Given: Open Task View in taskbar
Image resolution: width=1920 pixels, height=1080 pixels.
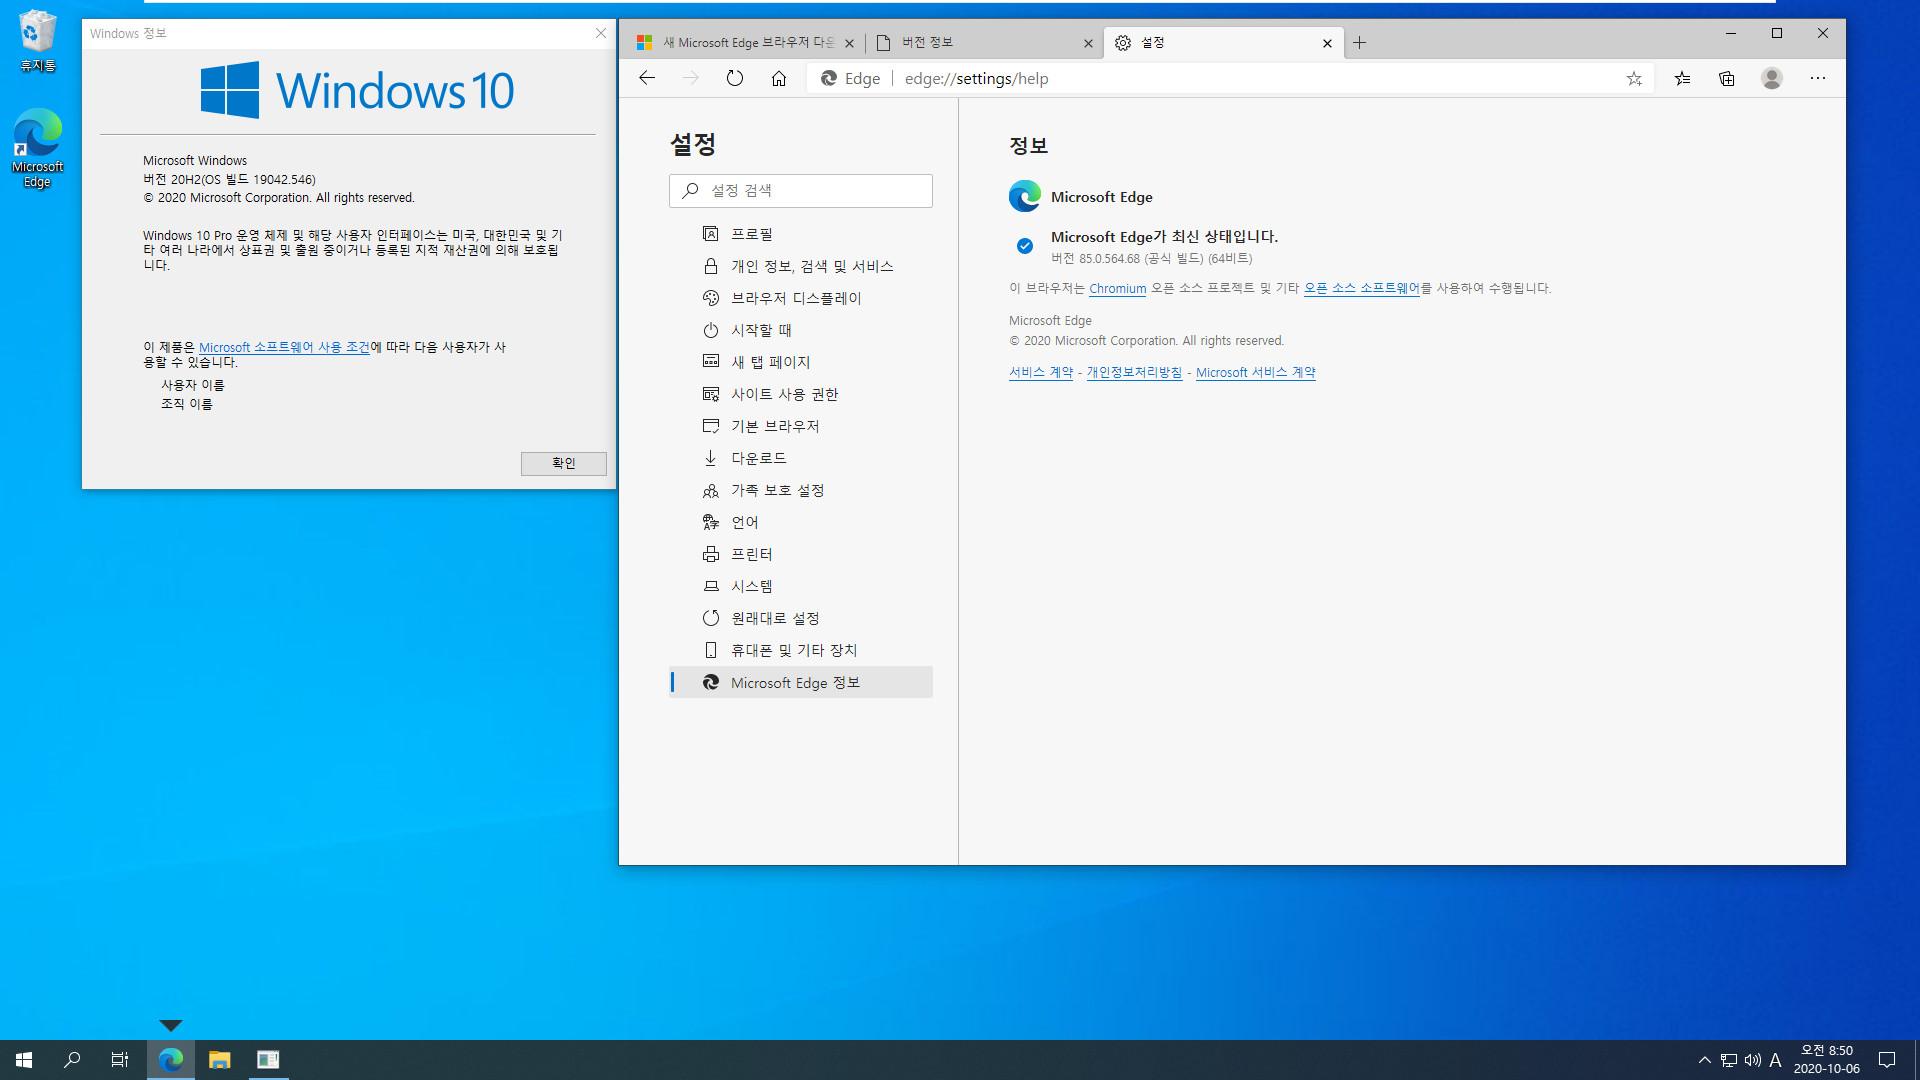Looking at the screenshot, I should 120,1060.
